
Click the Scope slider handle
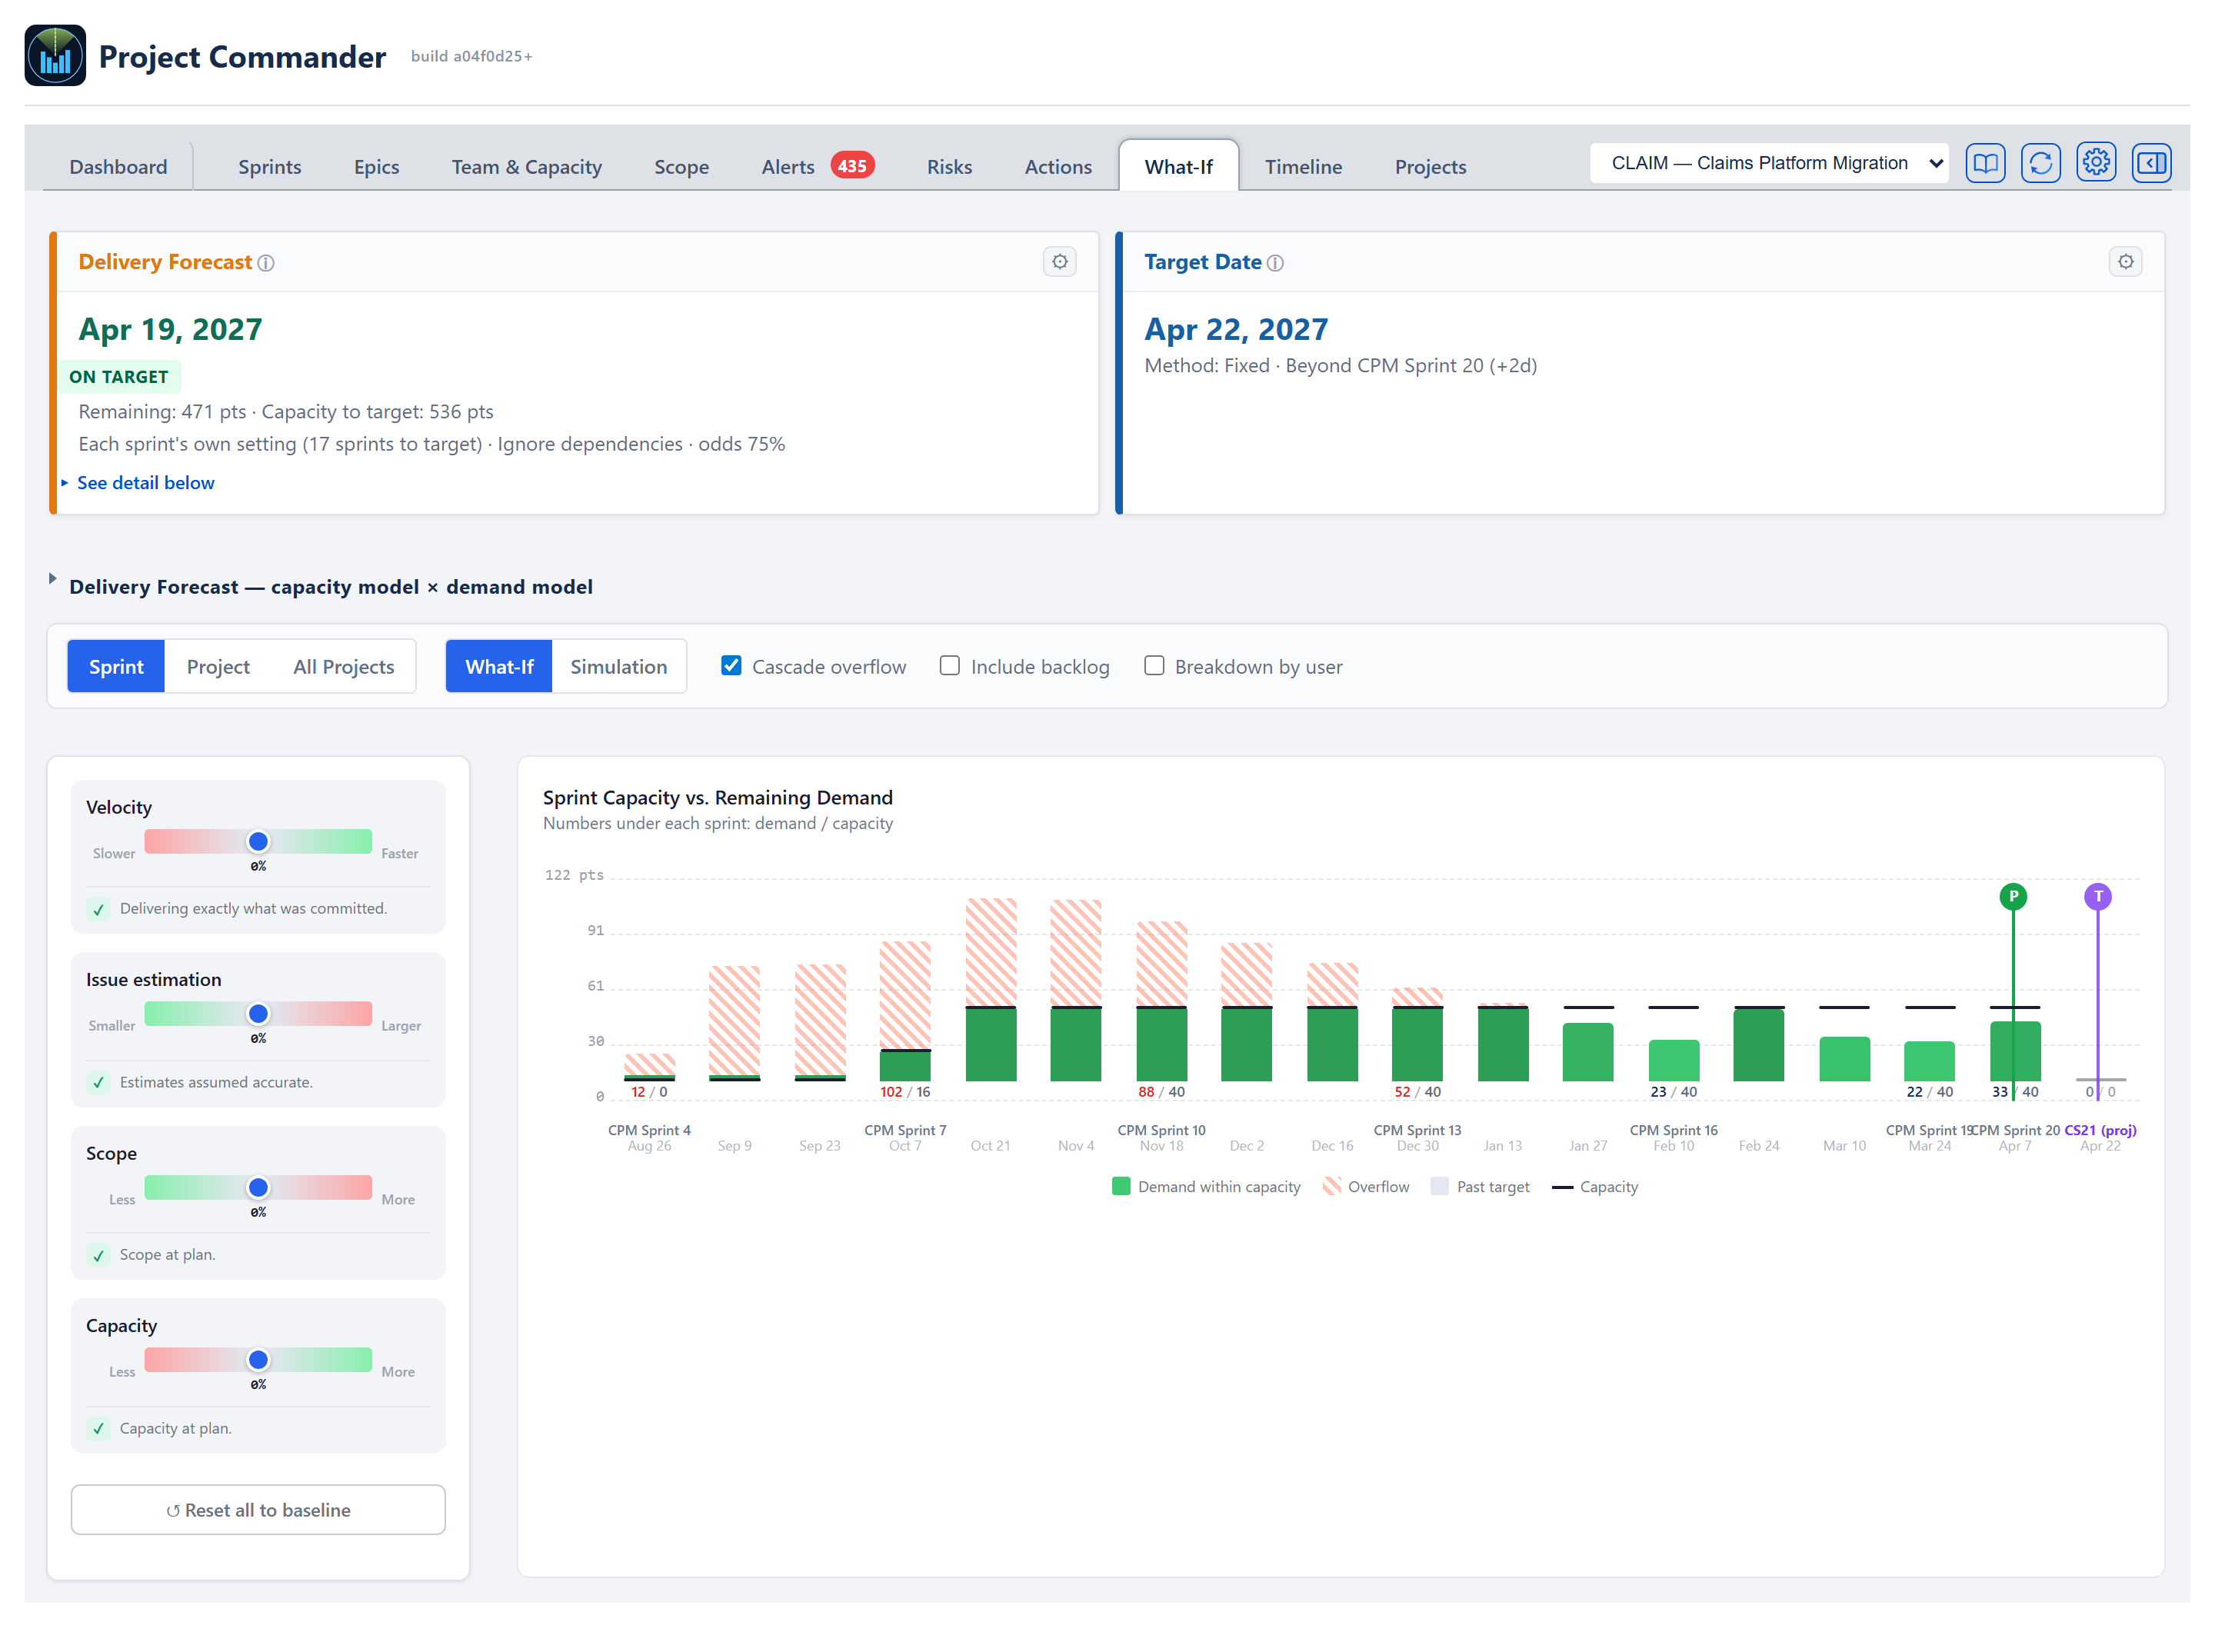258,1187
